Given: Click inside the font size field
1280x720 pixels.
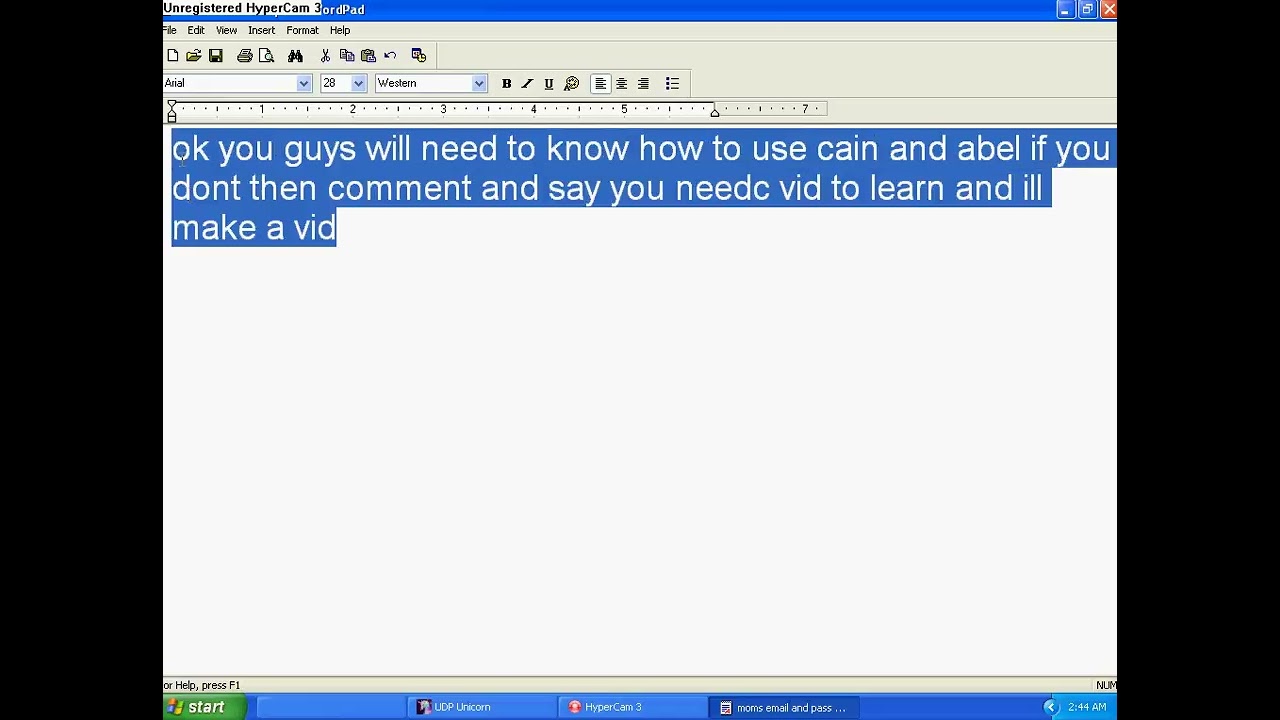Looking at the screenshot, I should 335,83.
